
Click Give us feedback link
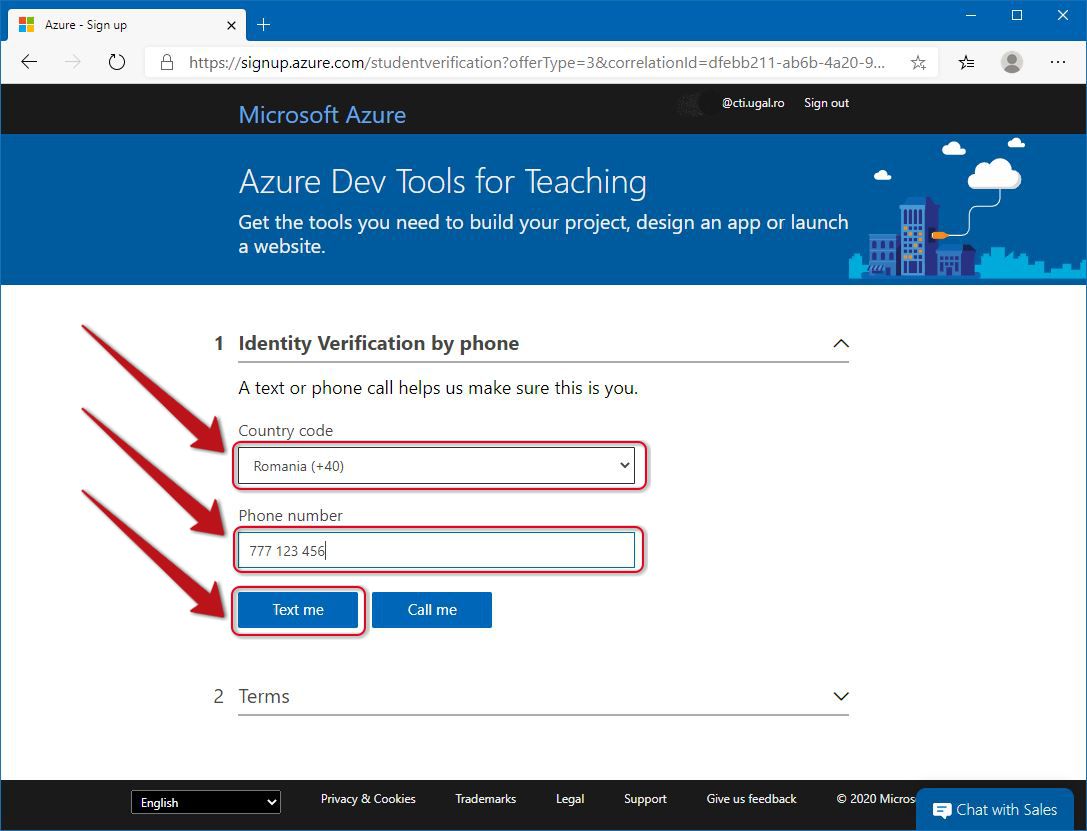(x=751, y=799)
